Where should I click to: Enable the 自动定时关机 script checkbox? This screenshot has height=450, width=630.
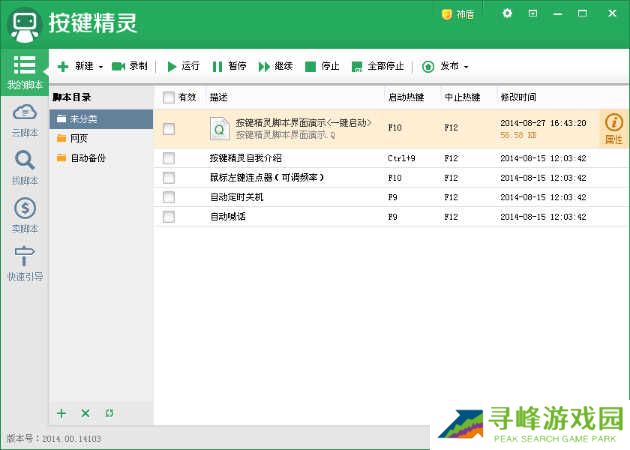168,197
